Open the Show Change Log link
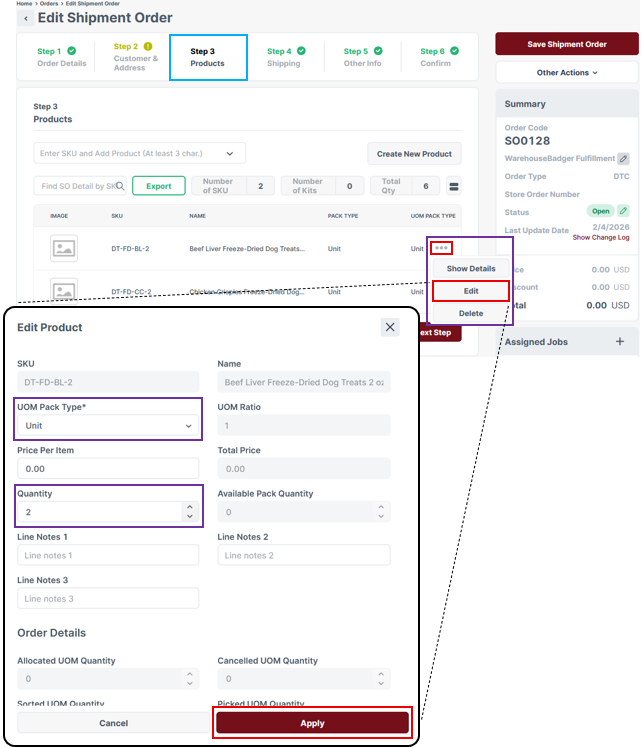This screenshot has height=748, width=643. [601, 238]
